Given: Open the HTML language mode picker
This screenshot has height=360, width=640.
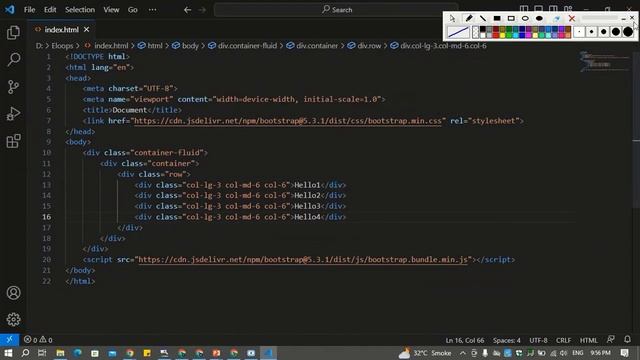Looking at the screenshot, I should [x=589, y=340].
